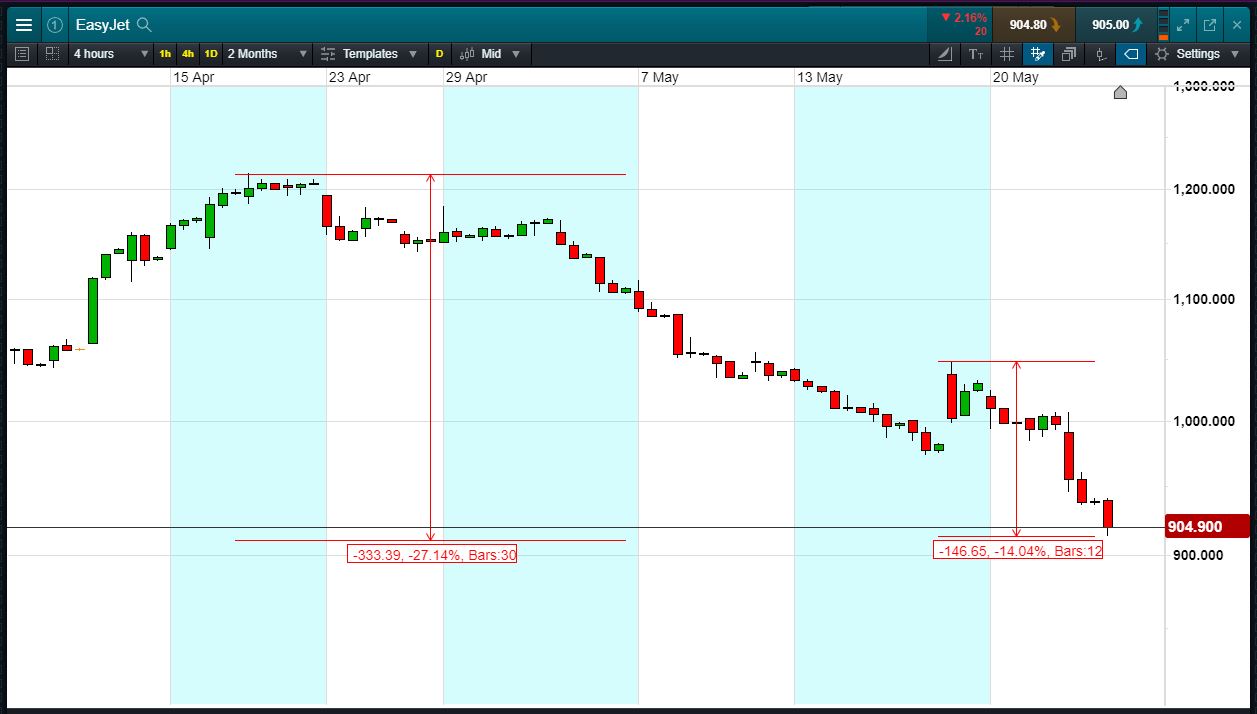Click the 1,200.000 price axis label
This screenshot has height=714, width=1257.
[x=1204, y=189]
